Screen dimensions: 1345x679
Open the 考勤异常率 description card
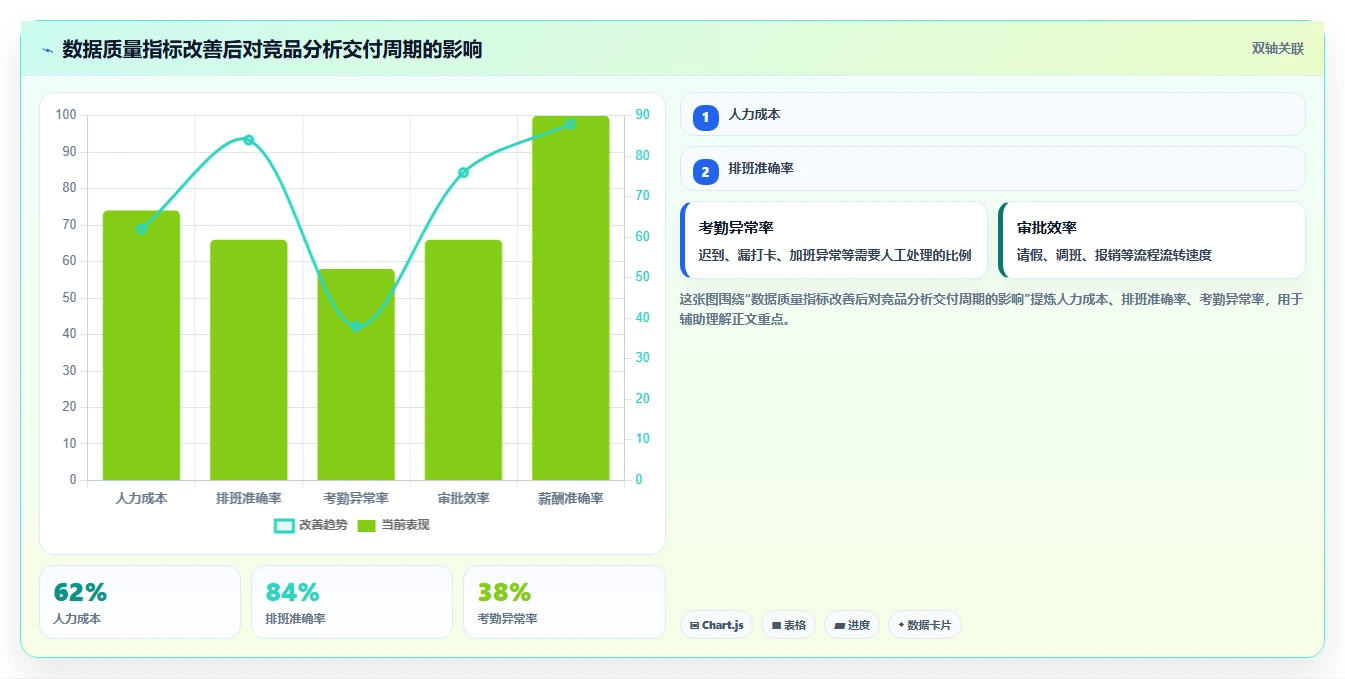[834, 240]
